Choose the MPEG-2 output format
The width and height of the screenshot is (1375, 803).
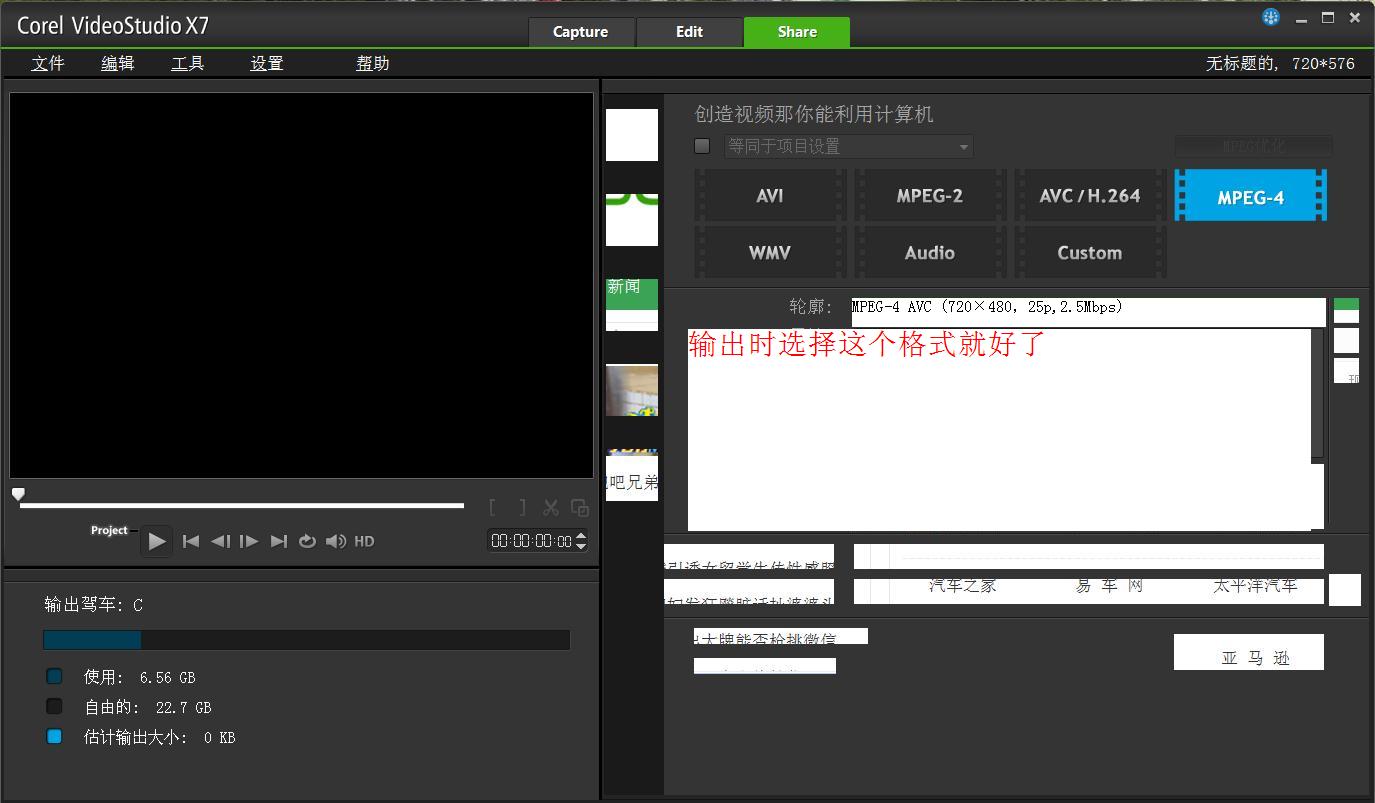point(930,196)
